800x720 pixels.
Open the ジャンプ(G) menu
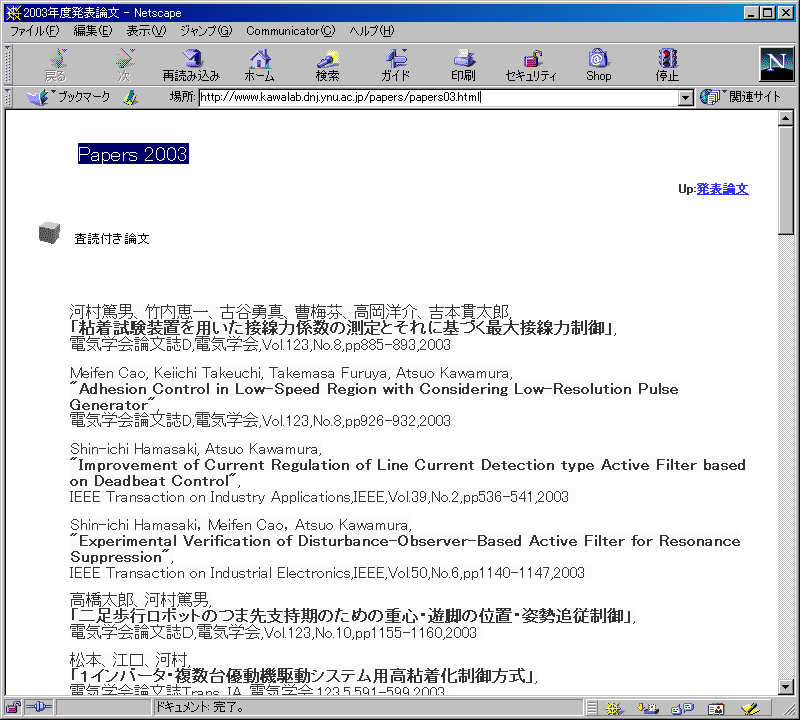point(206,31)
